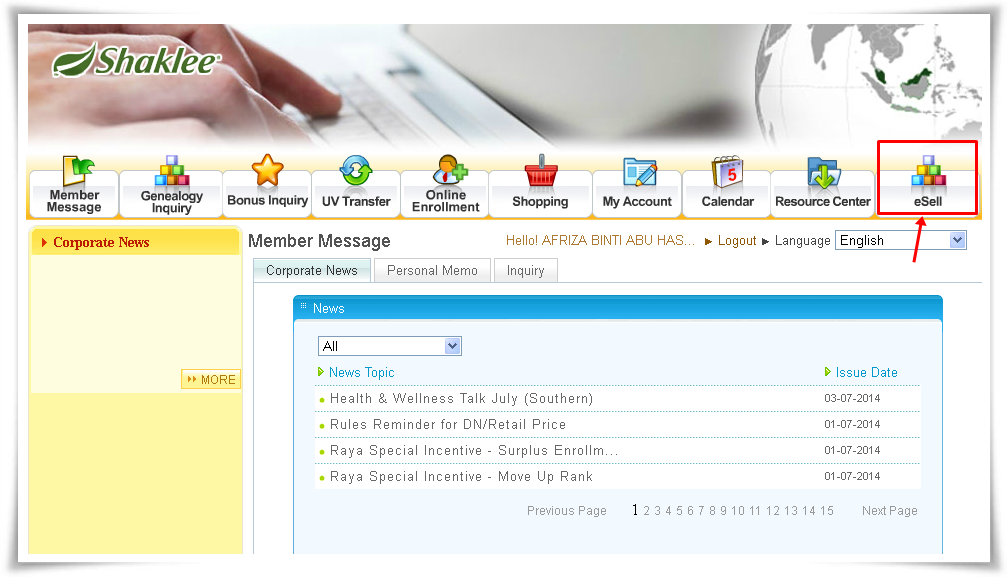Switch to Corporate News tab
Viewport: 1007px width, 577px height.
click(311, 271)
